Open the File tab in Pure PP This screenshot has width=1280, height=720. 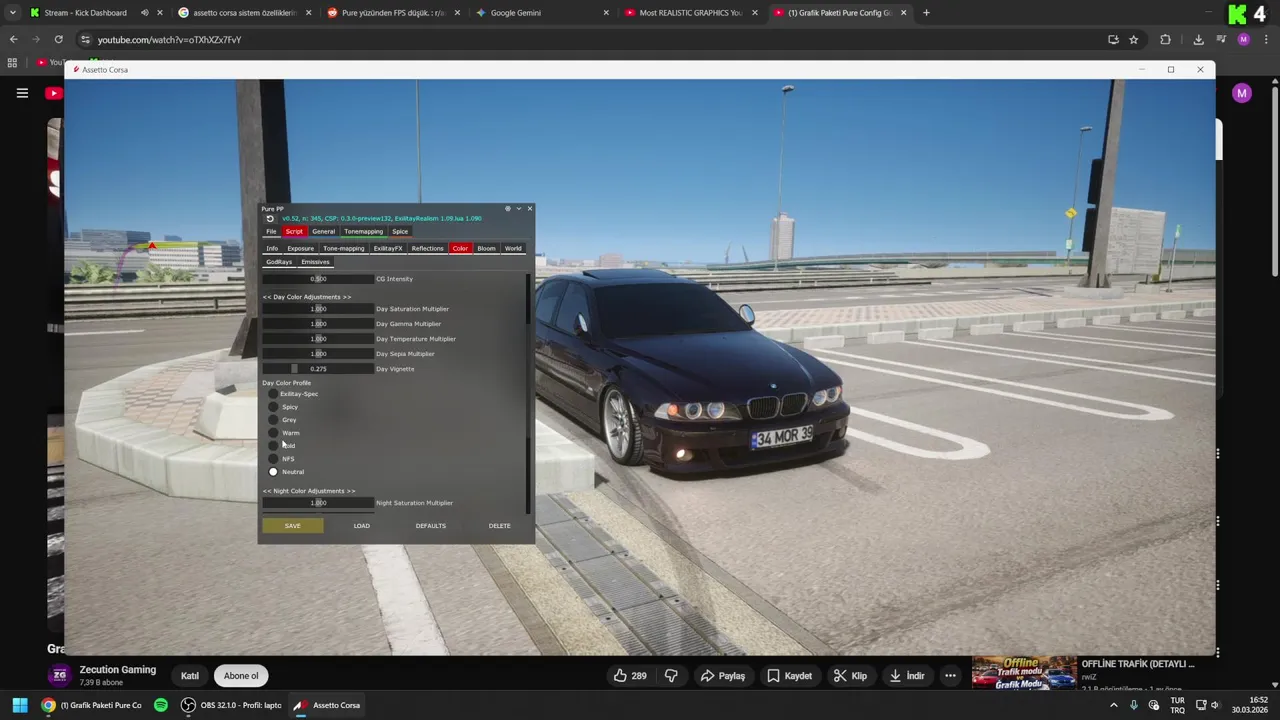[271, 232]
